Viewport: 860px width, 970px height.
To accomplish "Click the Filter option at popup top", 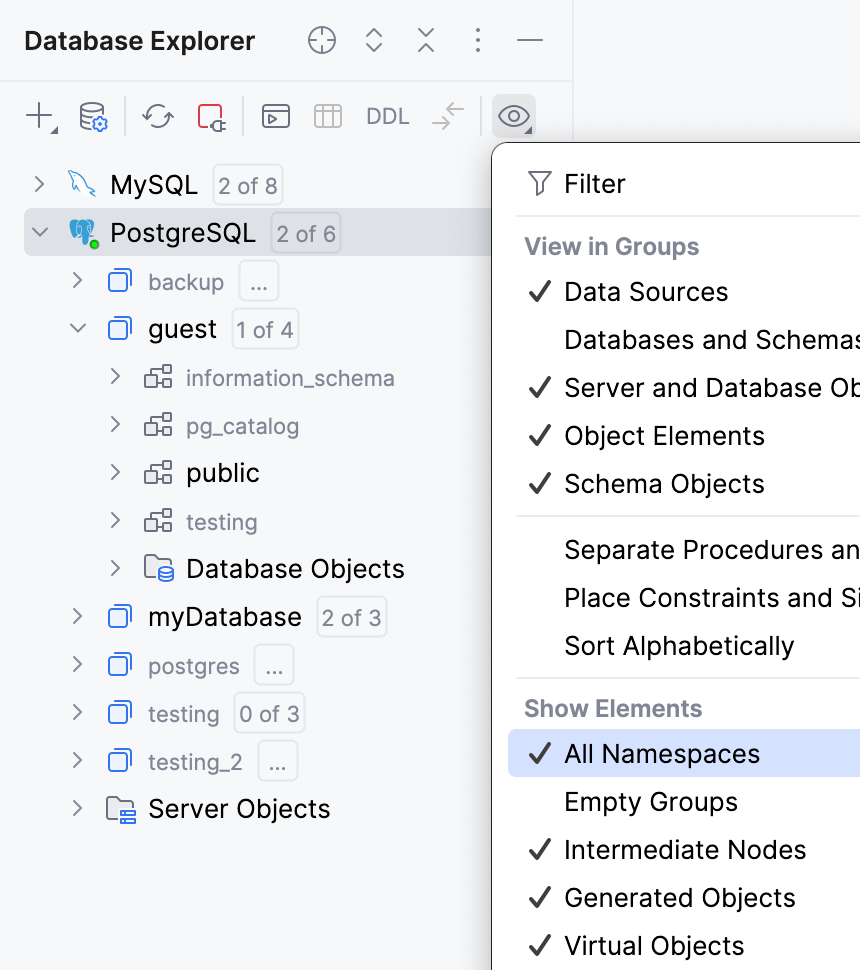I will (597, 183).
